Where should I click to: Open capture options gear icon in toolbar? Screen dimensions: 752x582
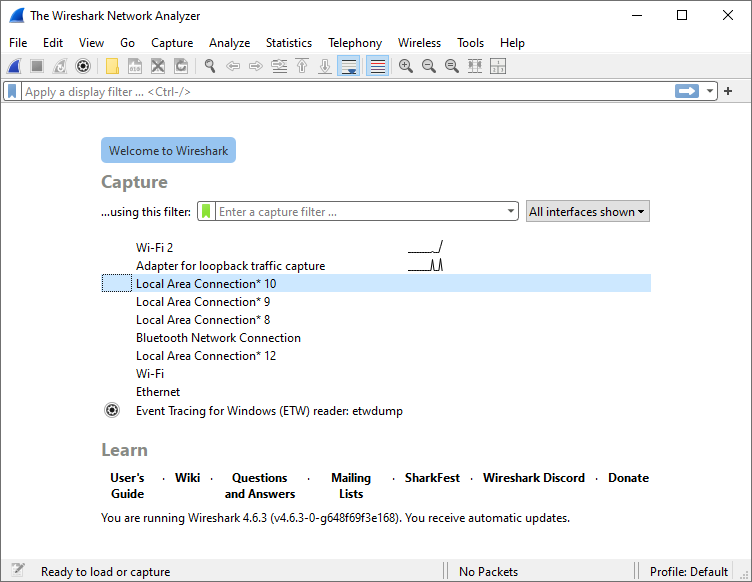[x=84, y=66]
